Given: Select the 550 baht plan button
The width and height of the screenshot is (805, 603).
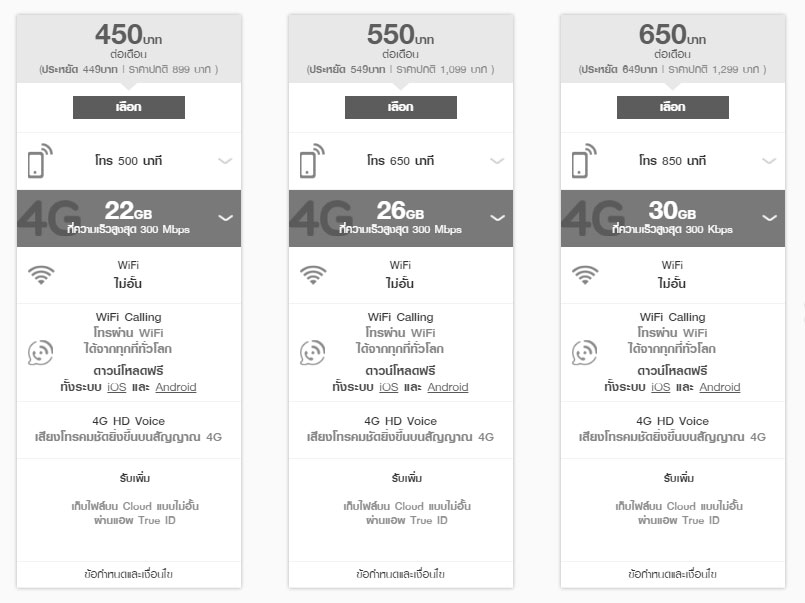Looking at the screenshot, I should pos(401,107).
